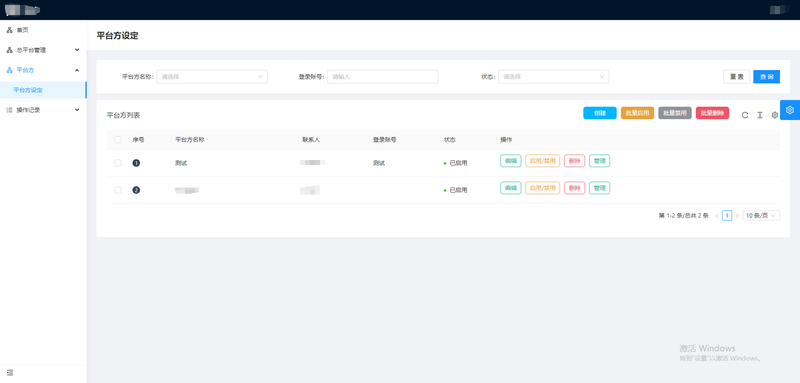Click the 平台方 menu label
Viewport: 800px width, 383px height.
point(25,70)
